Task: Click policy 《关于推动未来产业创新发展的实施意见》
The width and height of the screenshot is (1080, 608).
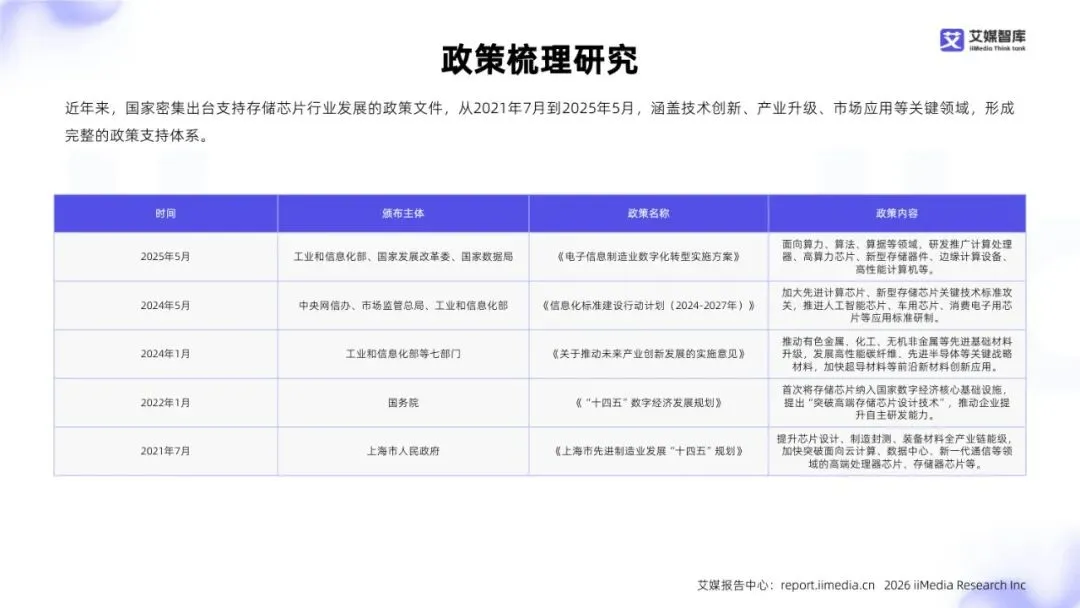Action: pyautogui.click(x=648, y=354)
